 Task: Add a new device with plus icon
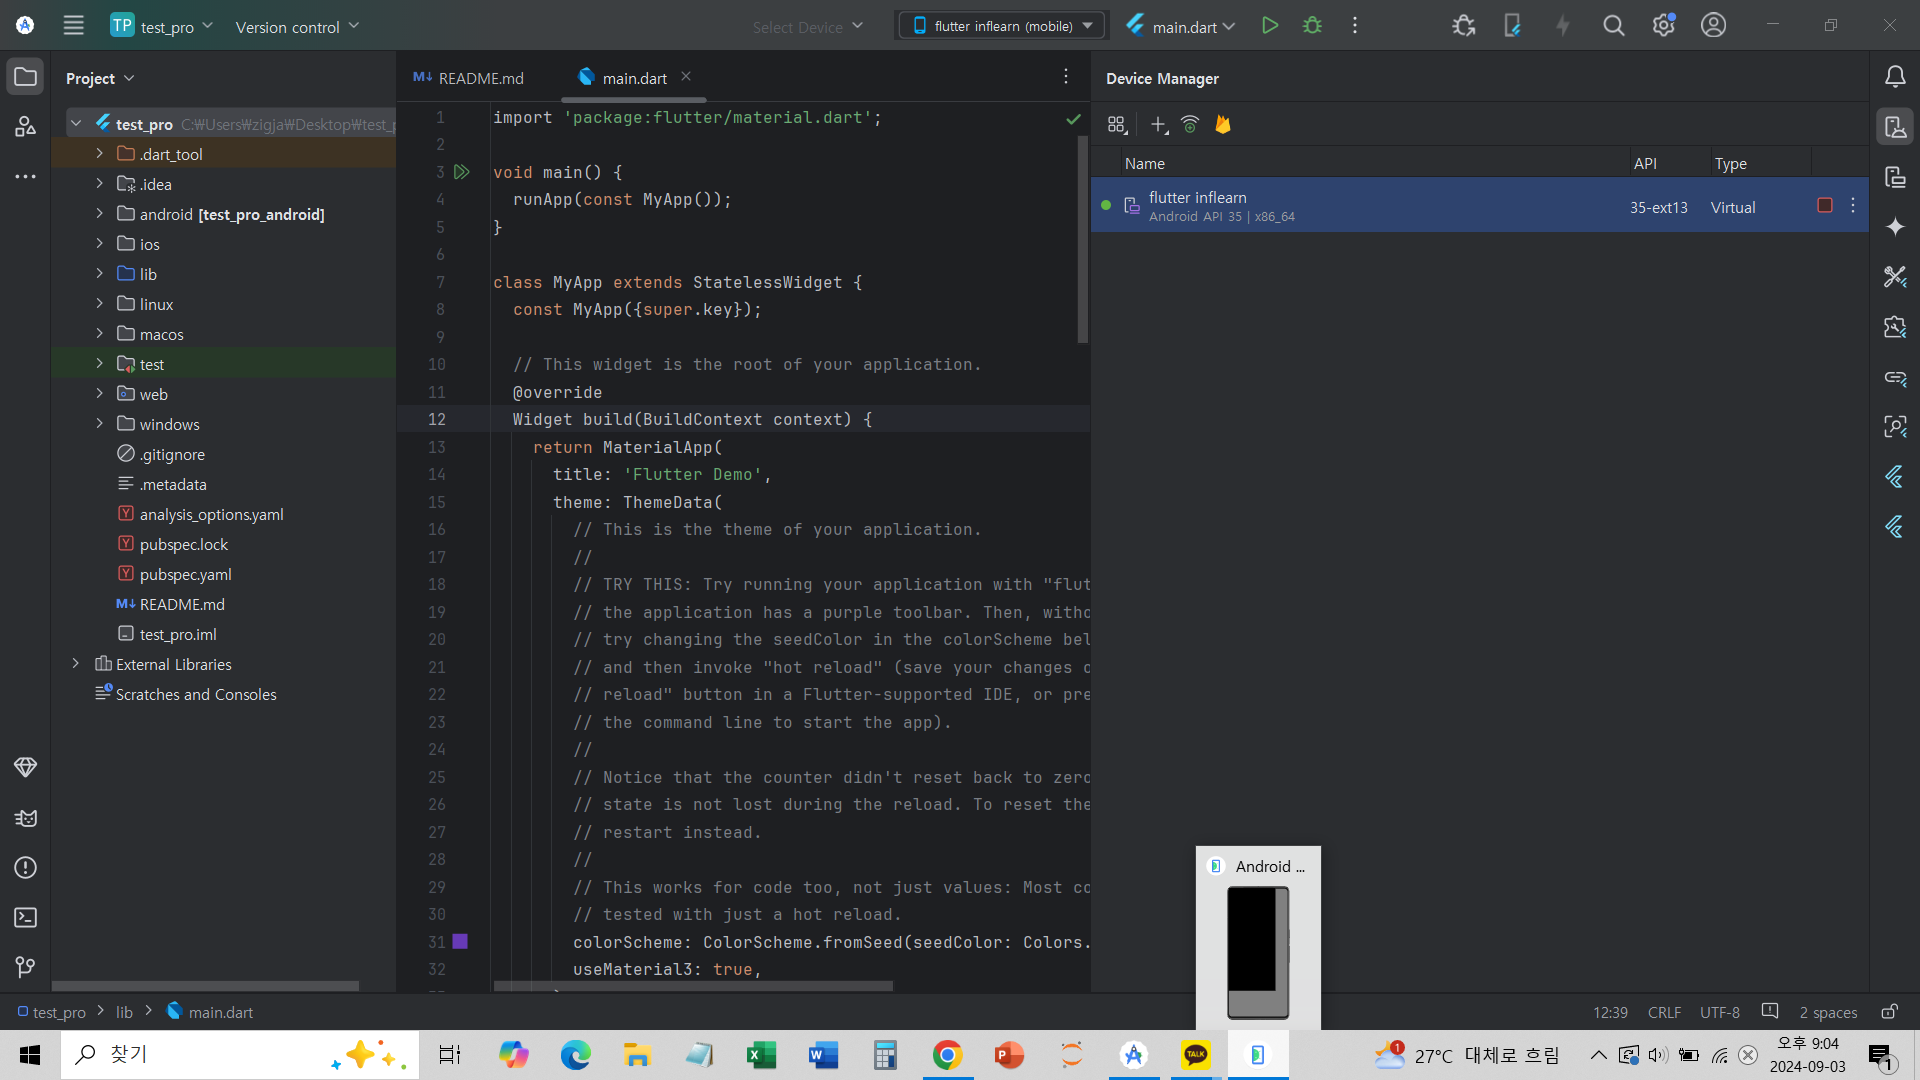click(x=1159, y=125)
